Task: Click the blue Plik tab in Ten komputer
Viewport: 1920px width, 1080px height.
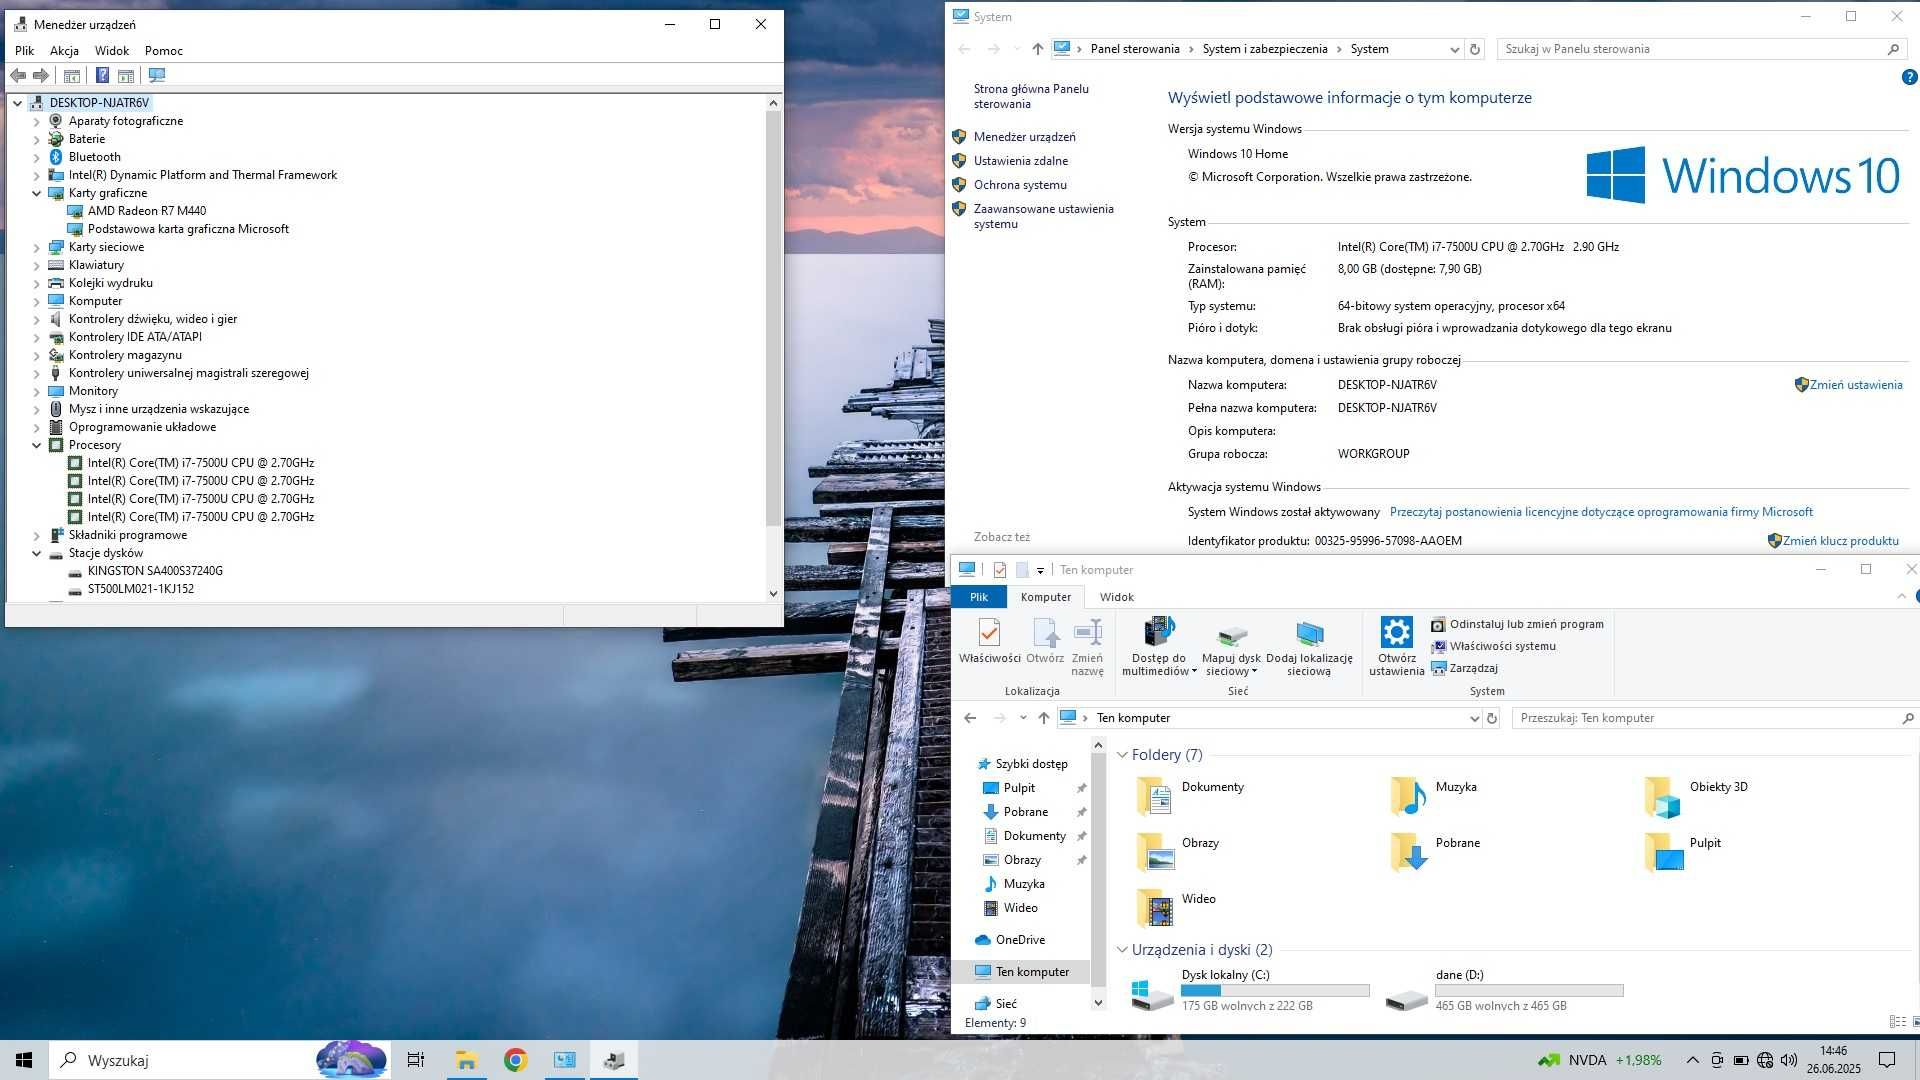Action: 978,597
